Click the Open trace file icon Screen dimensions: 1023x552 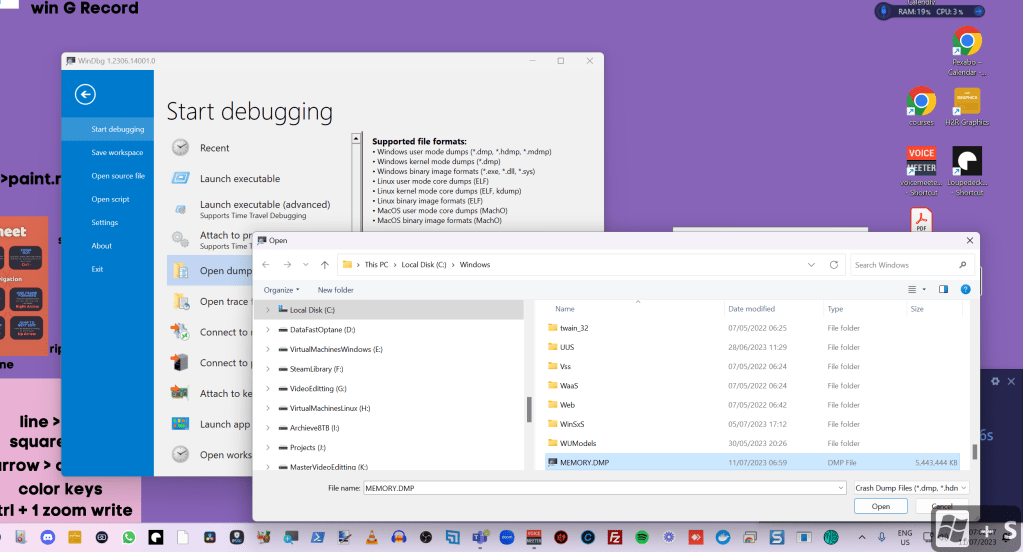tap(180, 301)
